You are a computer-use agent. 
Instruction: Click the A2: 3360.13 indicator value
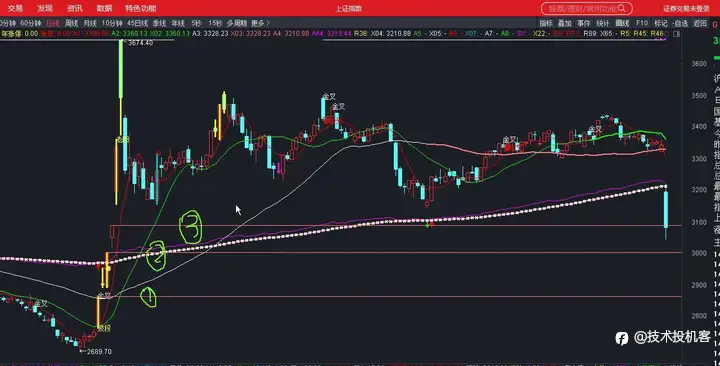[x=129, y=34]
